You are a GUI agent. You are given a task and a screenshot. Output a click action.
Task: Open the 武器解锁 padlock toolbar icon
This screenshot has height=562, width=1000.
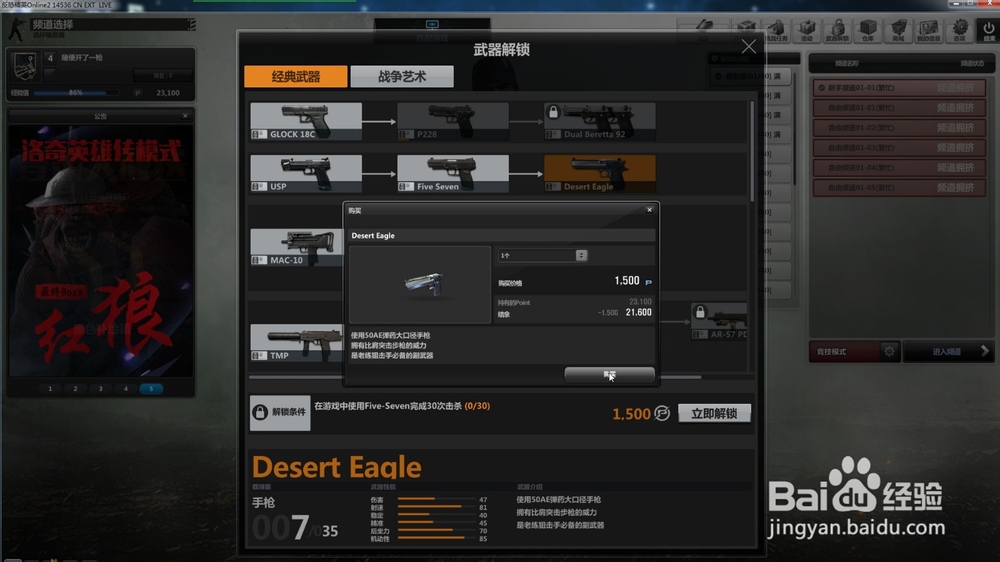point(837,30)
